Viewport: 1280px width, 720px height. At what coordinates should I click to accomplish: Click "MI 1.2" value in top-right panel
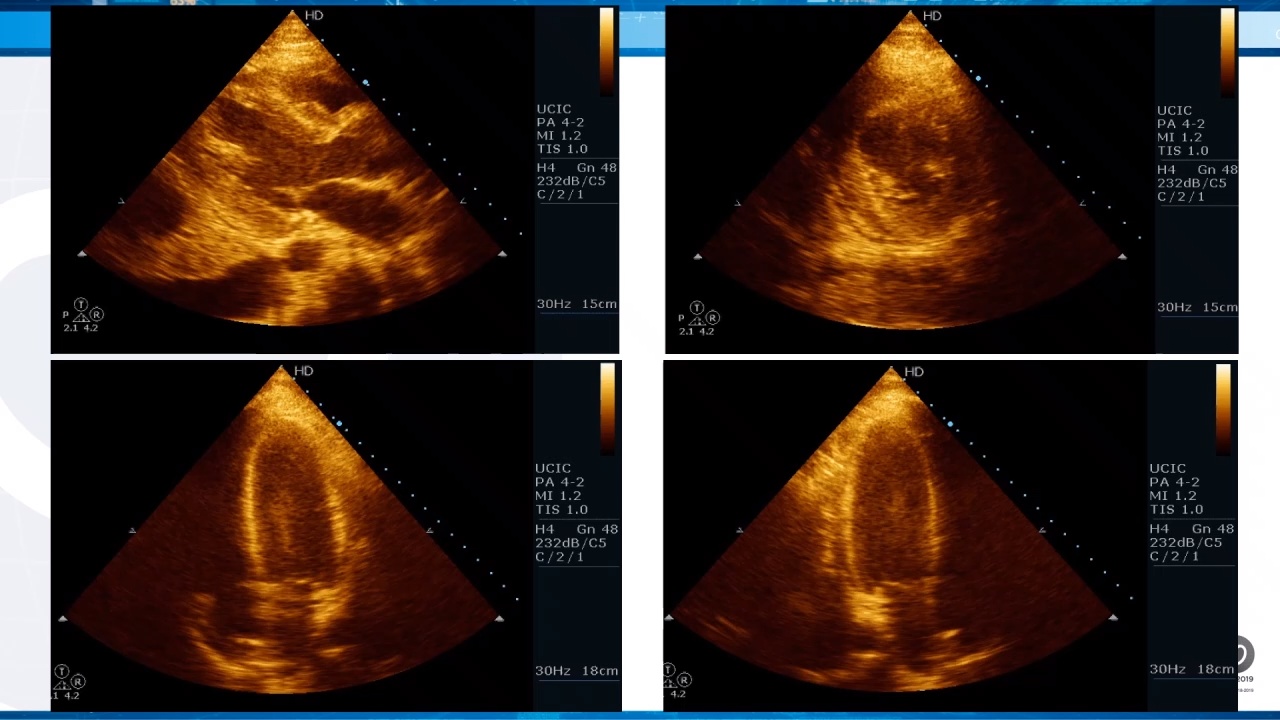coord(1180,137)
